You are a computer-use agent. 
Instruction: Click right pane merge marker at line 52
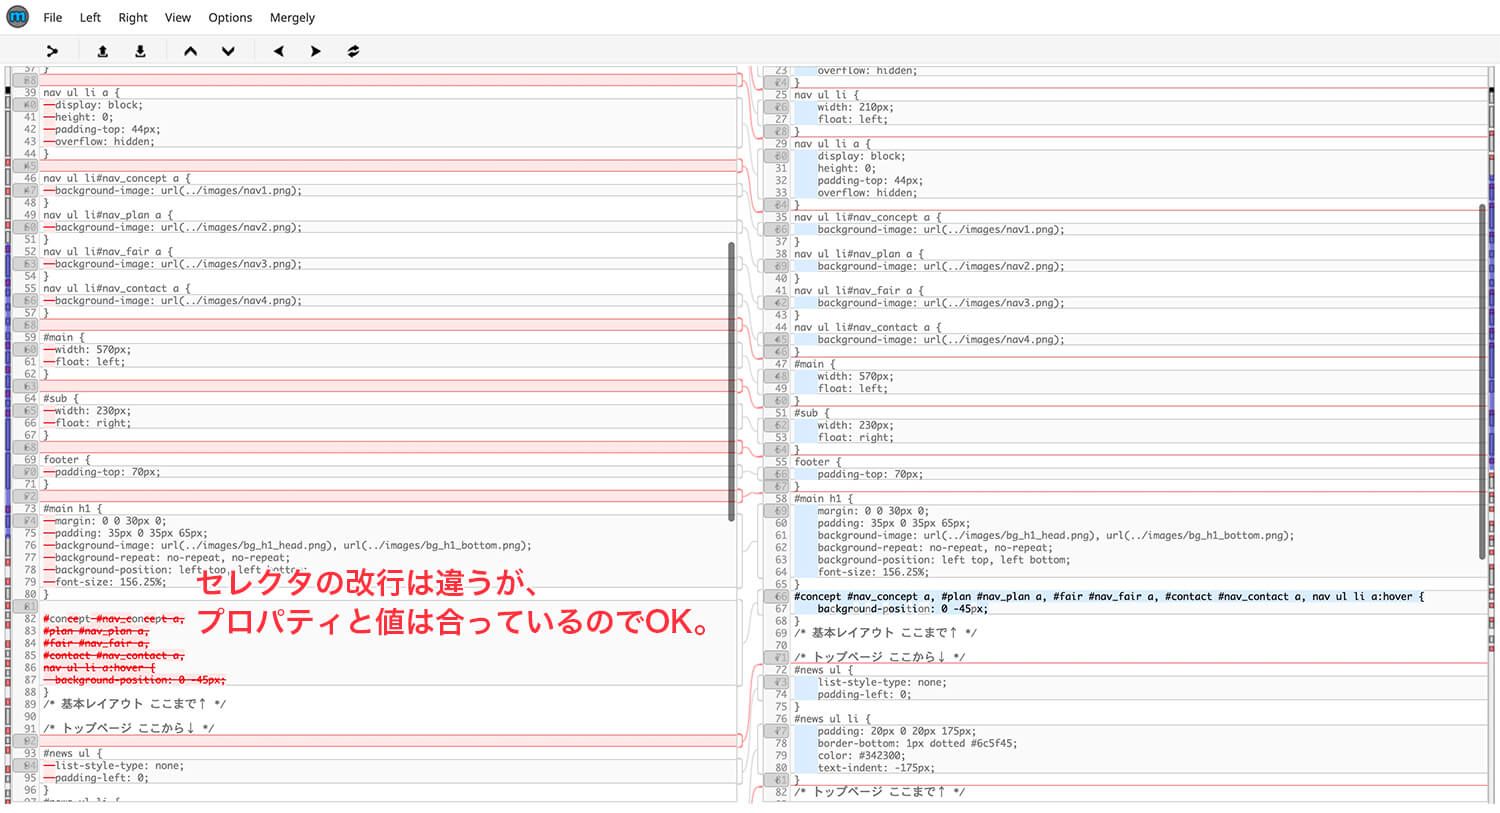pos(777,425)
